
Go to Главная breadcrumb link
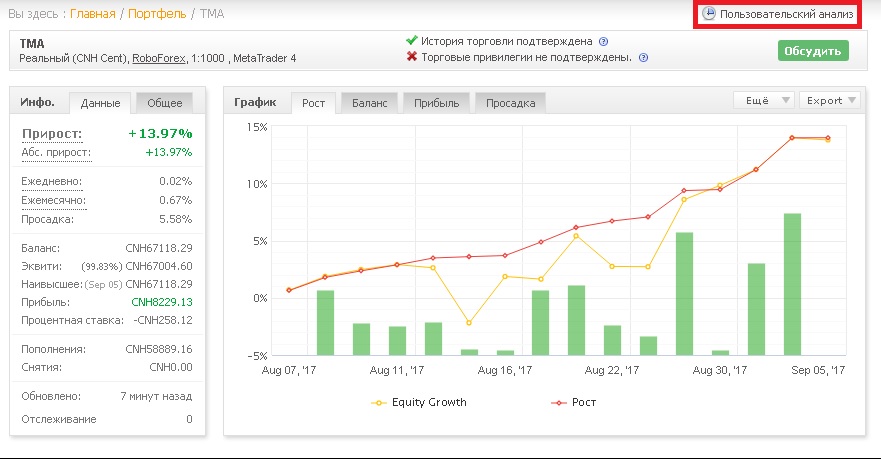click(x=93, y=14)
